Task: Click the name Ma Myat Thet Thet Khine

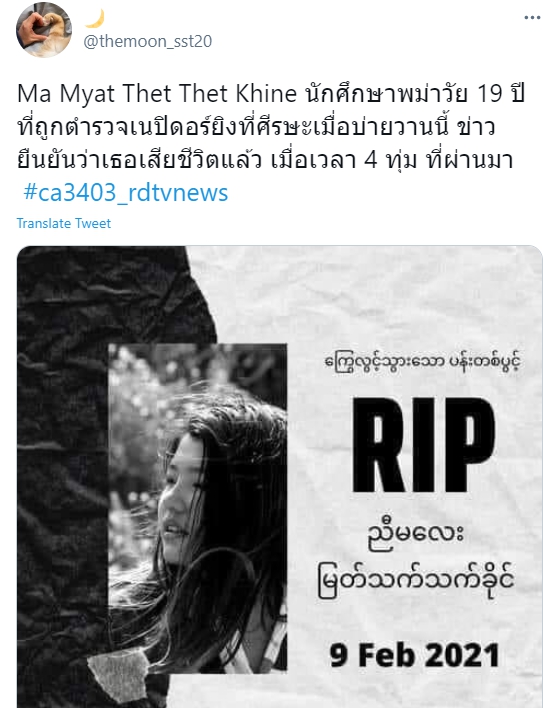Action: (157, 93)
